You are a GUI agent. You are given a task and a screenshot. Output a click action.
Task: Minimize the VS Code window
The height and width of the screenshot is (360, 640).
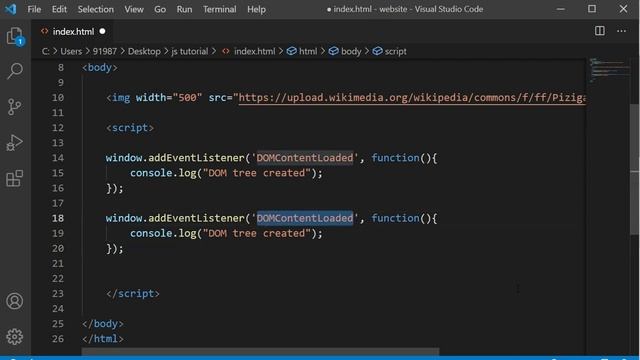(561, 9)
